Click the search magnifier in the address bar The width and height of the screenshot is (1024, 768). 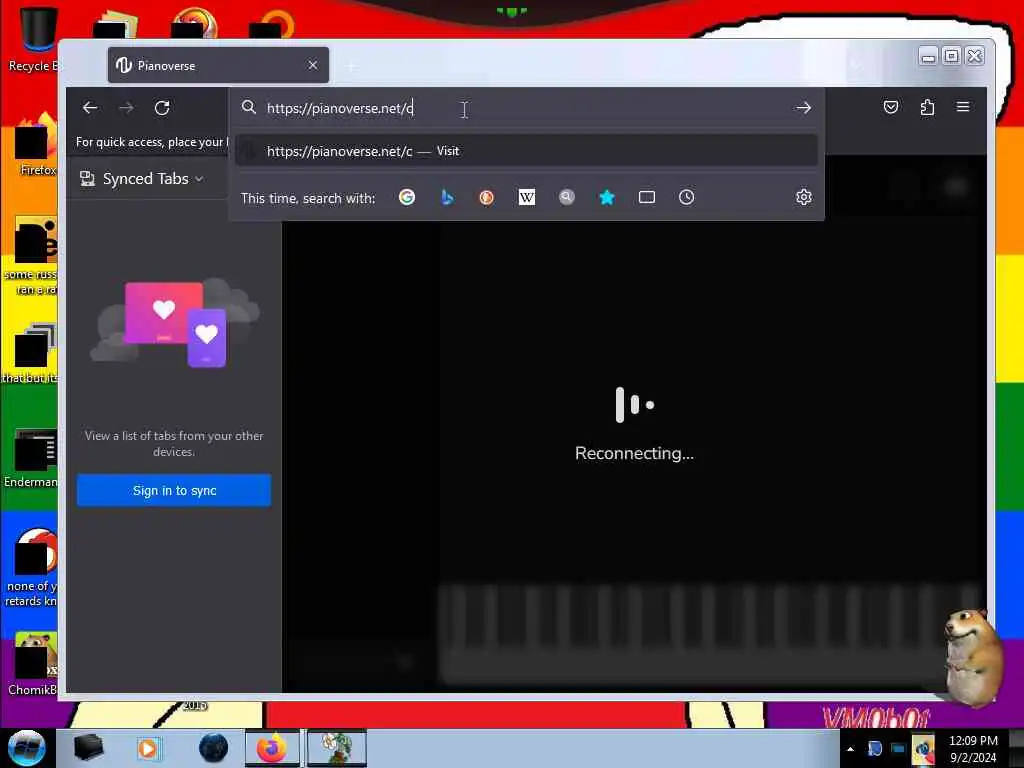(249, 107)
